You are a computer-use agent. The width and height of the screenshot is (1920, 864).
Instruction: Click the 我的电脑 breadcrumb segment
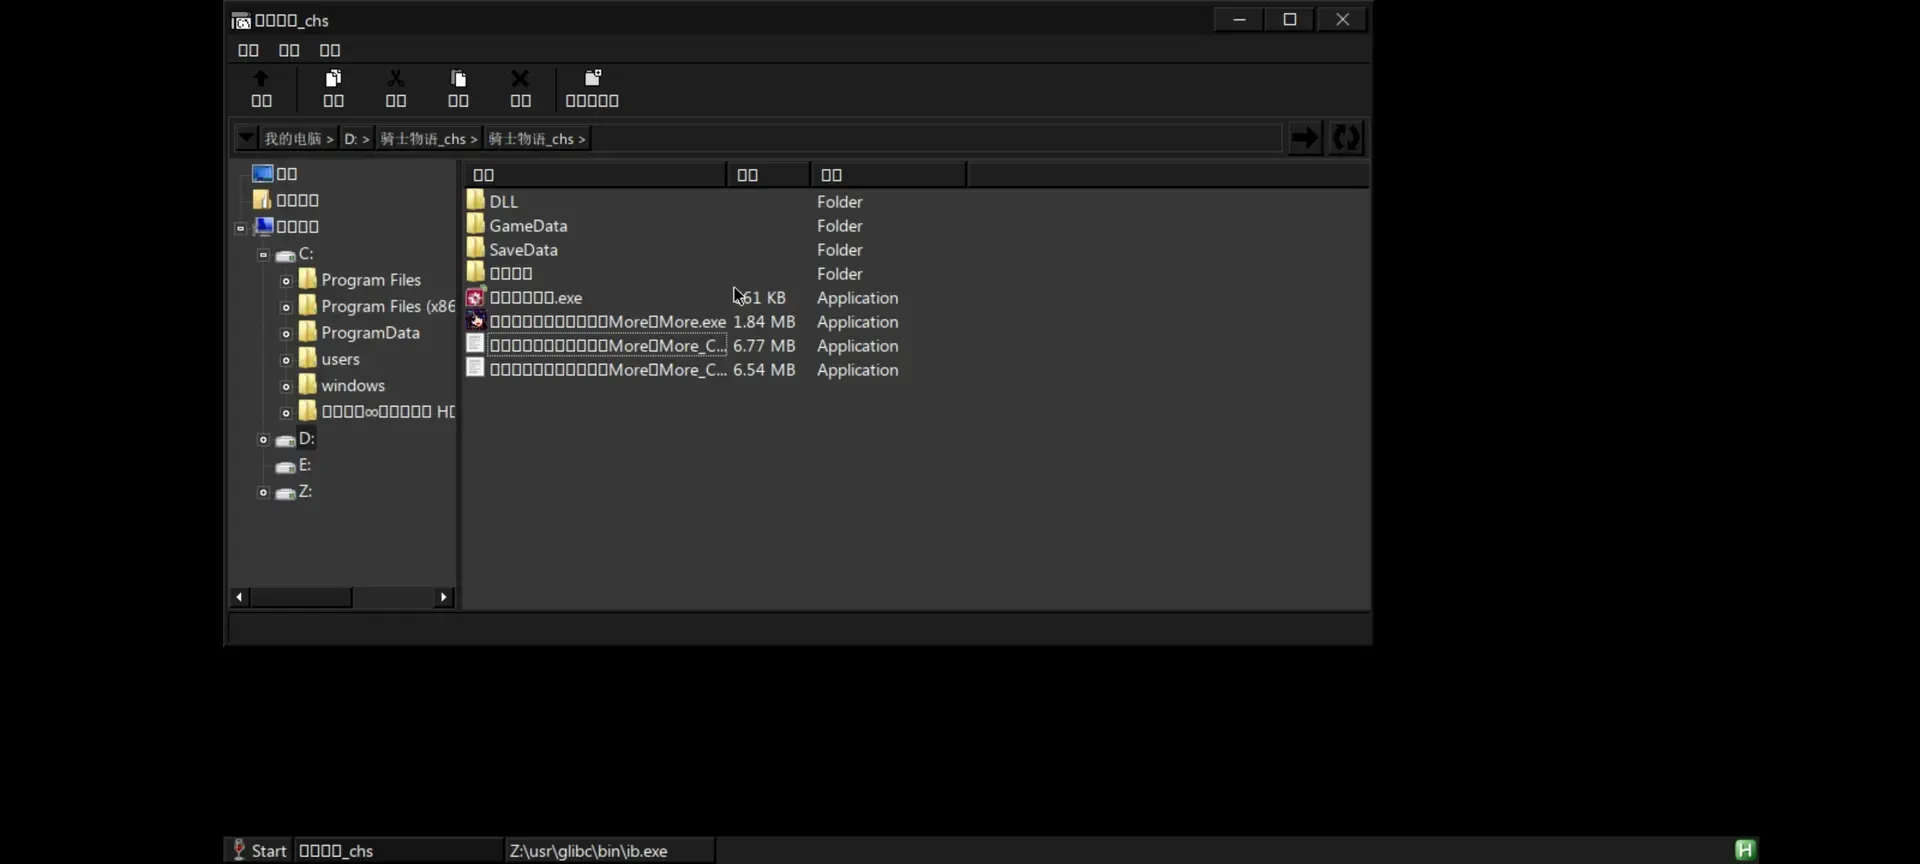298,139
